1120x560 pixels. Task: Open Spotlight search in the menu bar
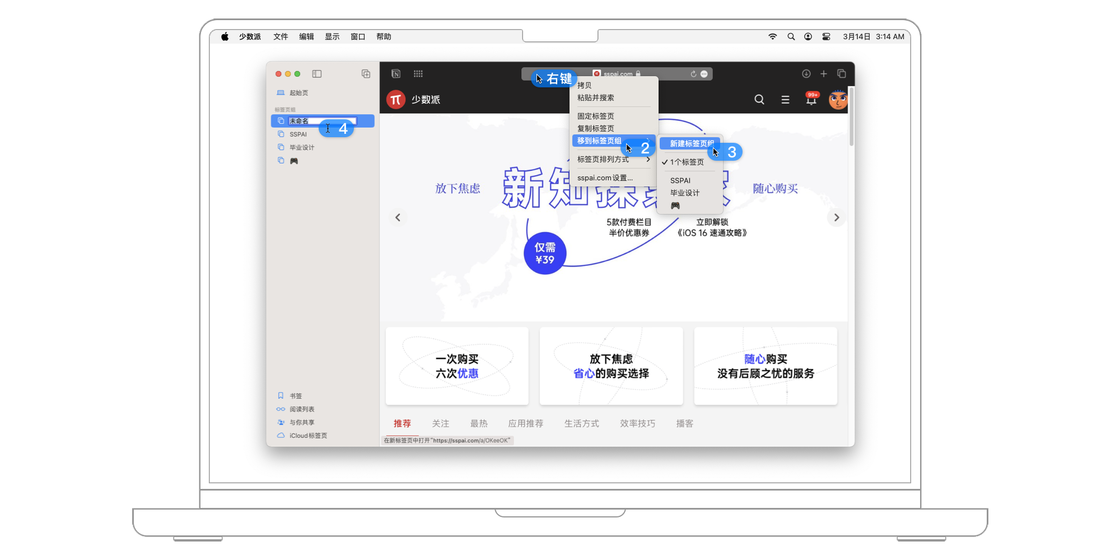pyautogui.click(x=791, y=36)
